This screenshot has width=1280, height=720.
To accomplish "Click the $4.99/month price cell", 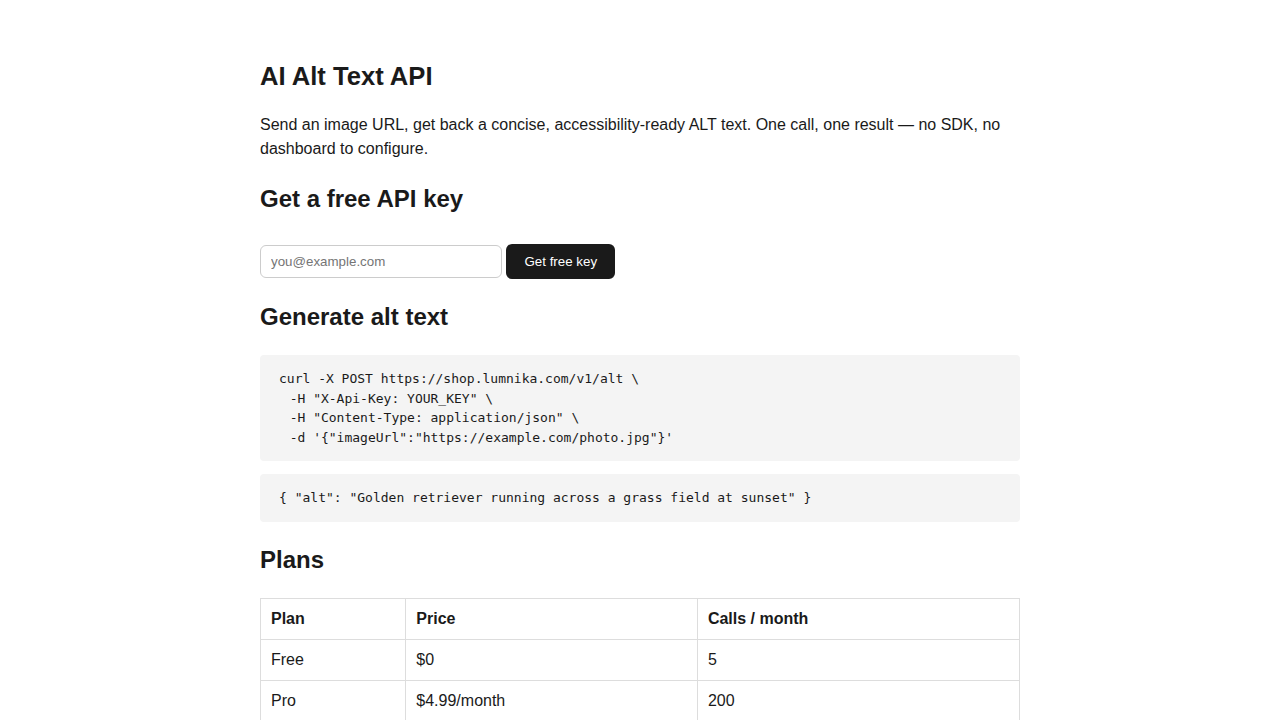I will tap(551, 700).
